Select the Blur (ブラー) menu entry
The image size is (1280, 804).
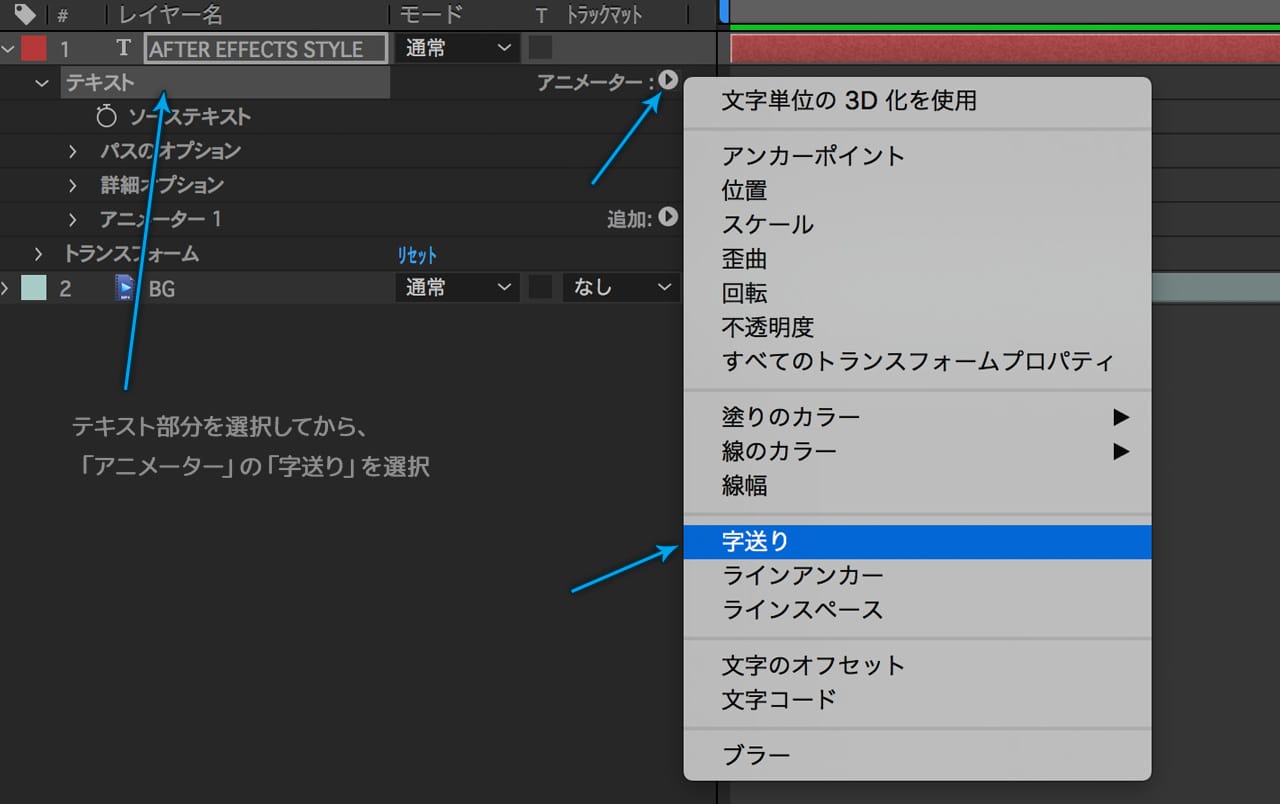coord(756,755)
